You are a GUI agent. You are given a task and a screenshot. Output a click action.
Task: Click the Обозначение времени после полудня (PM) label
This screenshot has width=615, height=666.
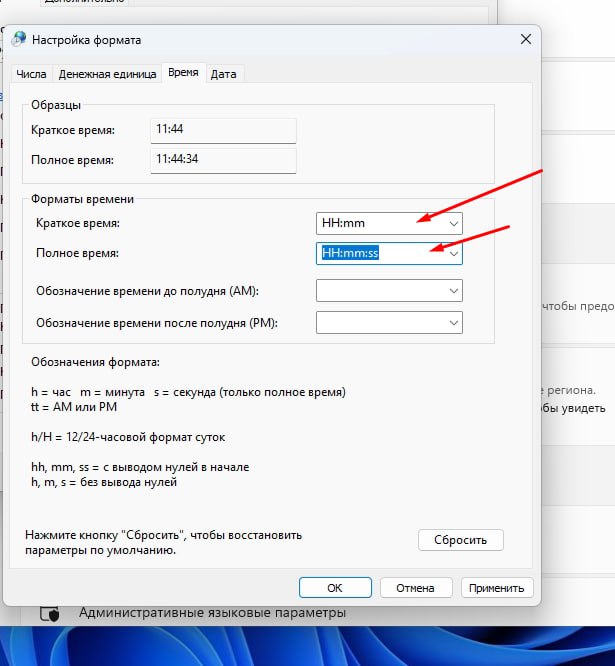coord(157,323)
